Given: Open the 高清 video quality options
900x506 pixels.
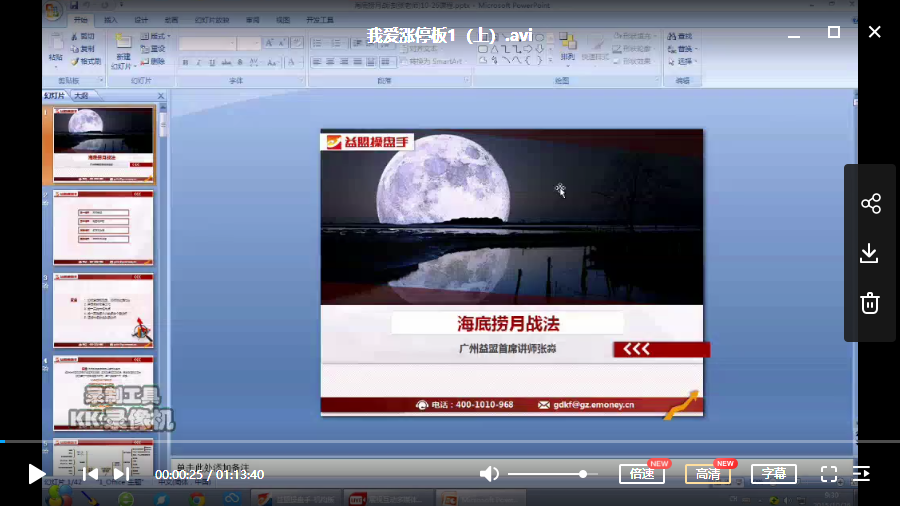Looking at the screenshot, I should pyautogui.click(x=708, y=474).
